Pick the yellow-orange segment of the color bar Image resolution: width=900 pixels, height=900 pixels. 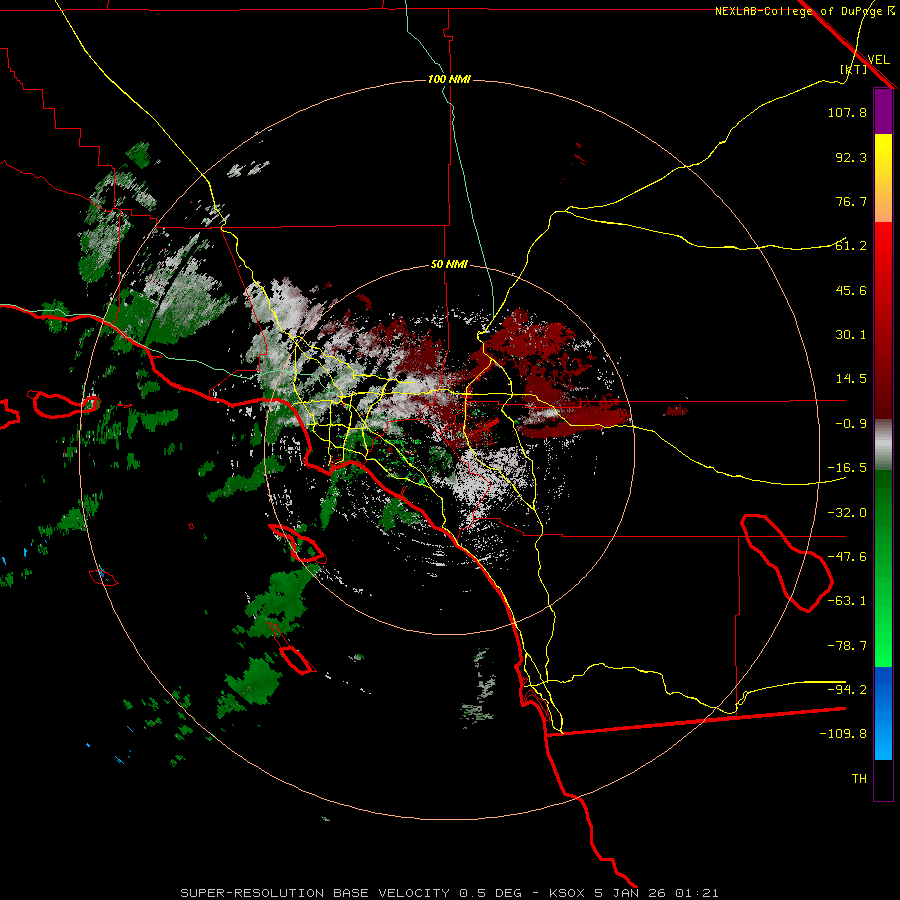[x=883, y=178]
